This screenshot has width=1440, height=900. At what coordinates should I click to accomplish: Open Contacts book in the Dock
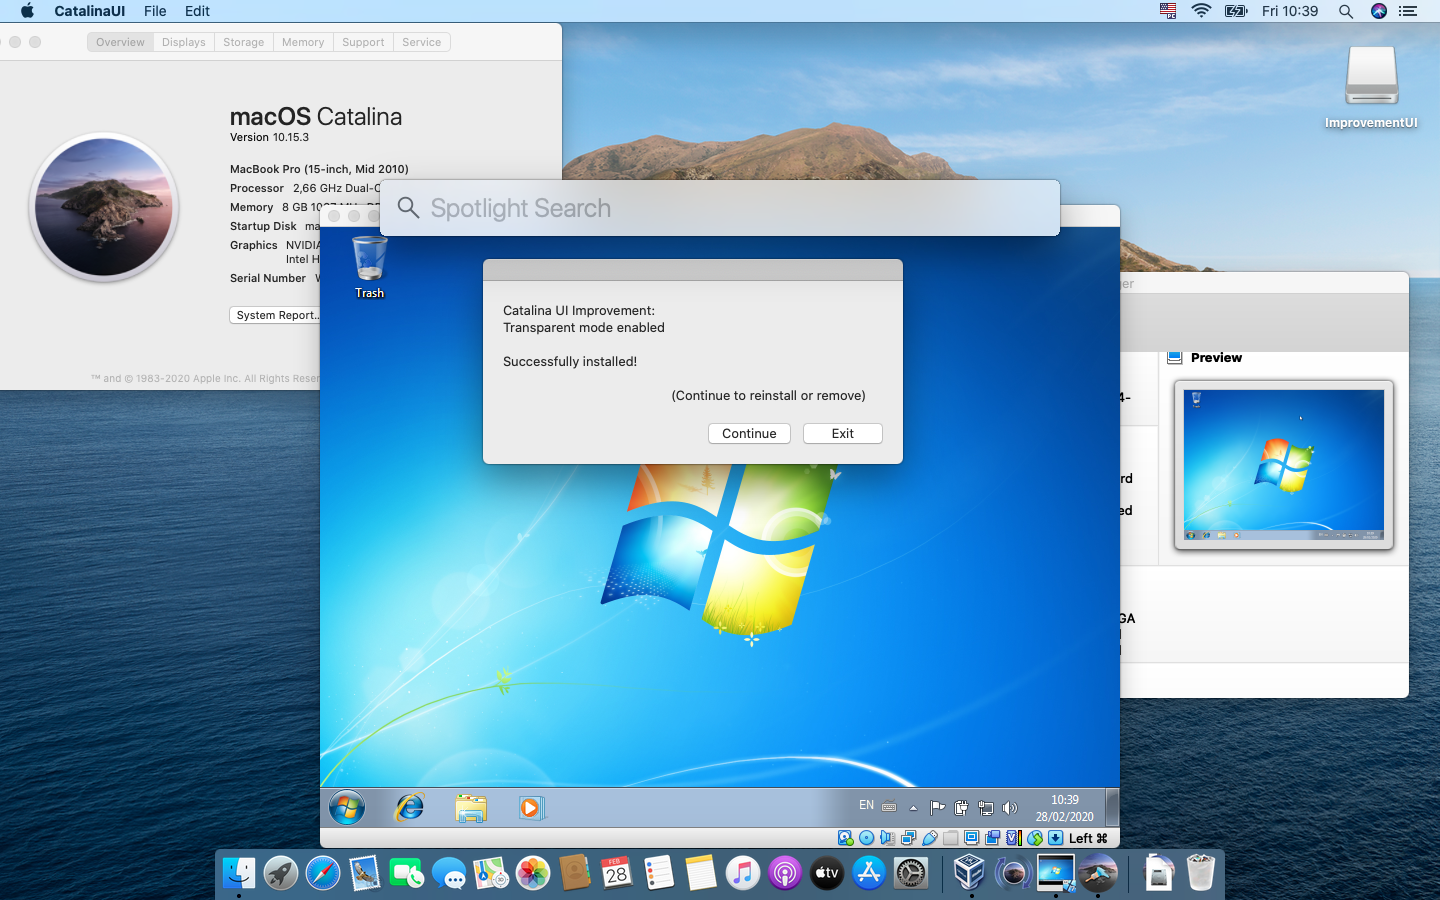(x=575, y=873)
